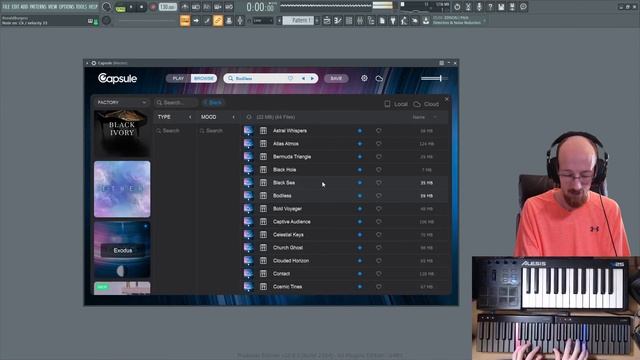Click the red record button

pos(153,7)
